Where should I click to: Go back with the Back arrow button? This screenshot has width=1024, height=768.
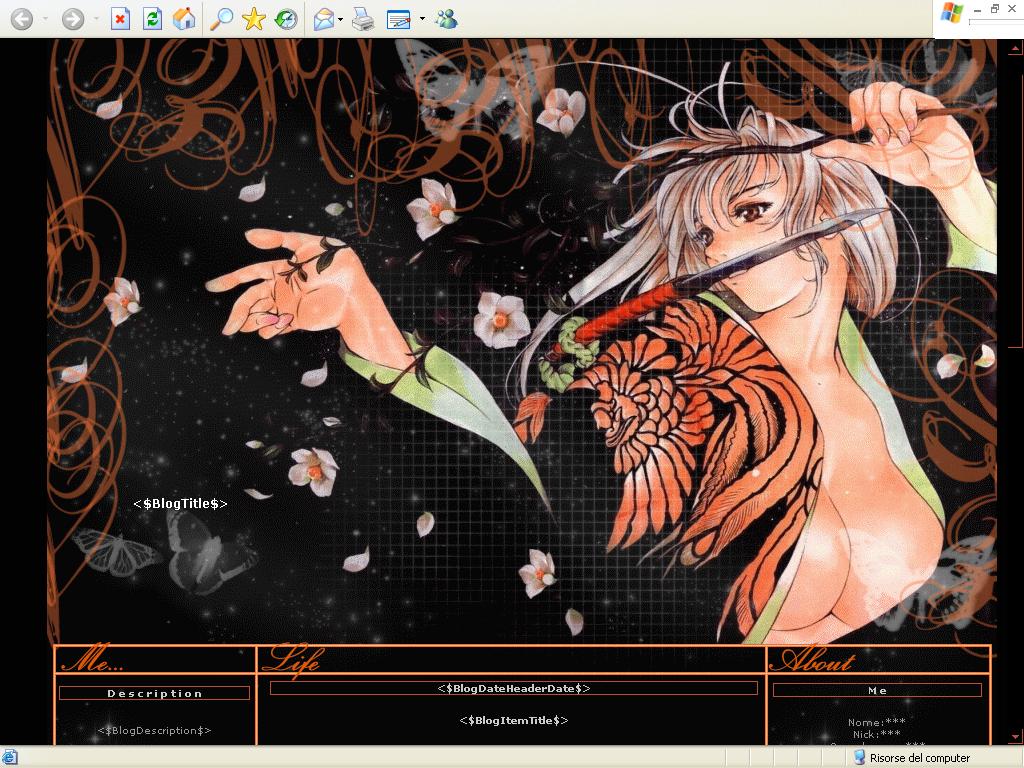click(x=22, y=19)
